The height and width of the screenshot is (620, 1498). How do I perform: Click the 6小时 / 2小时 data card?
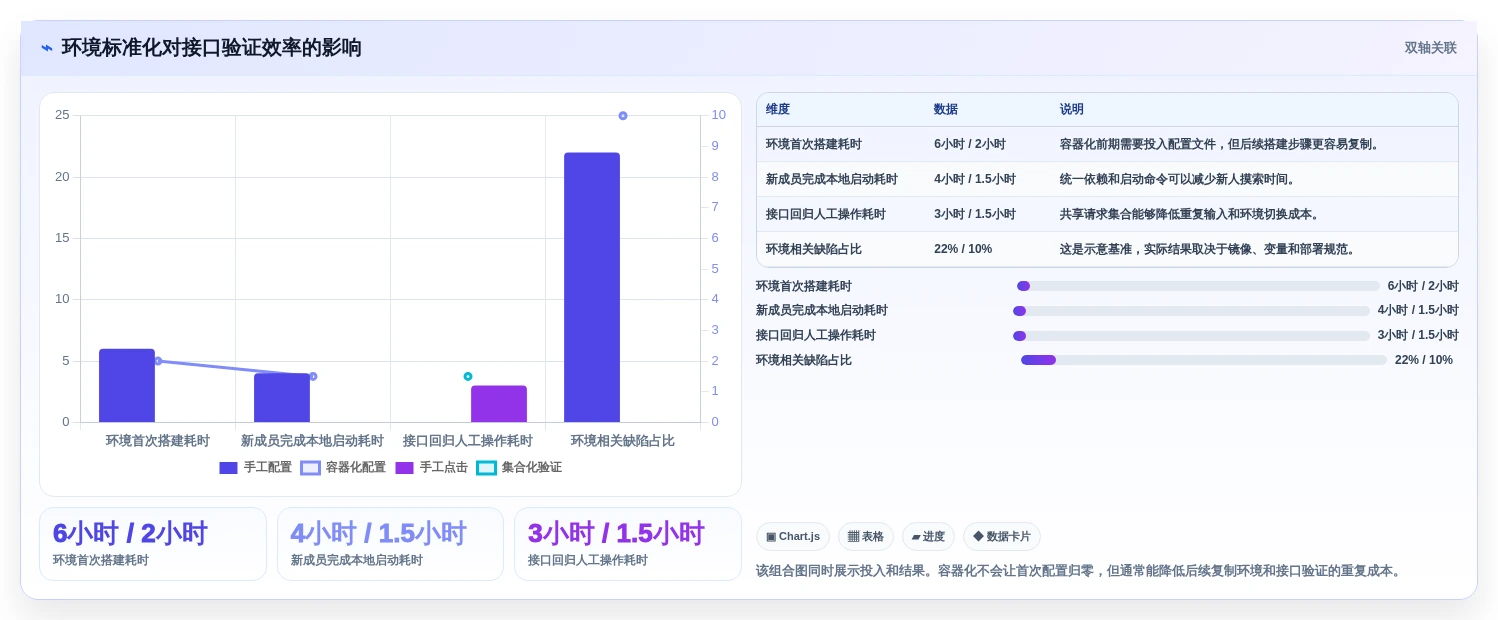tap(153, 544)
